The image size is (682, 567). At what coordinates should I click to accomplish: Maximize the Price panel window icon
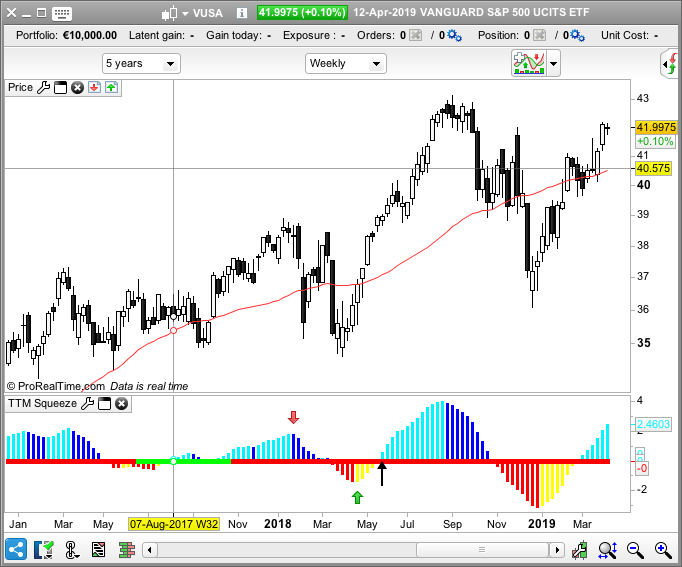(60, 87)
